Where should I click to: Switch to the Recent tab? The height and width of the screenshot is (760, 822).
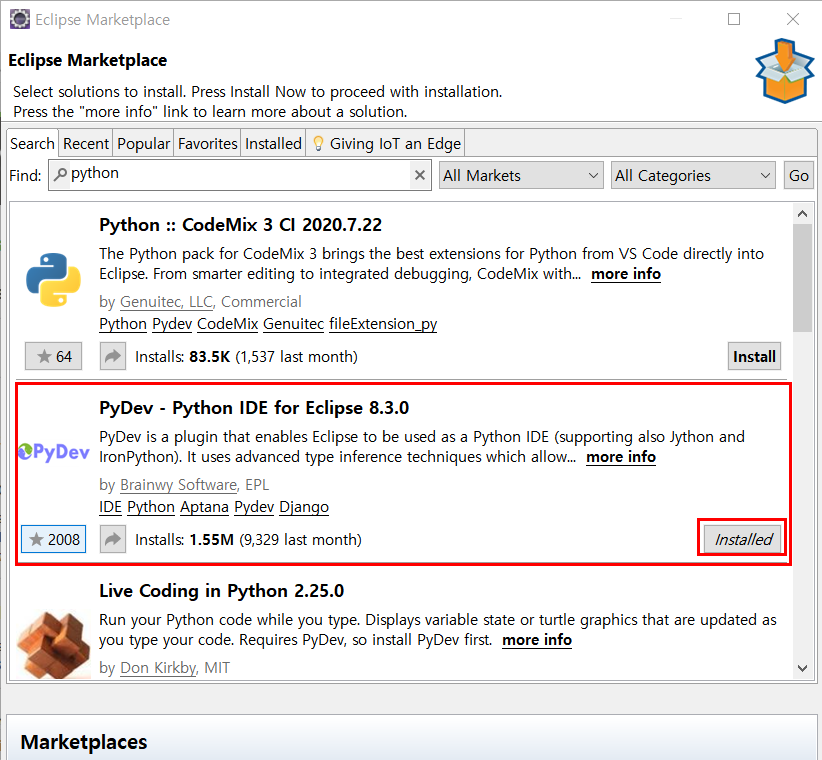click(x=86, y=144)
